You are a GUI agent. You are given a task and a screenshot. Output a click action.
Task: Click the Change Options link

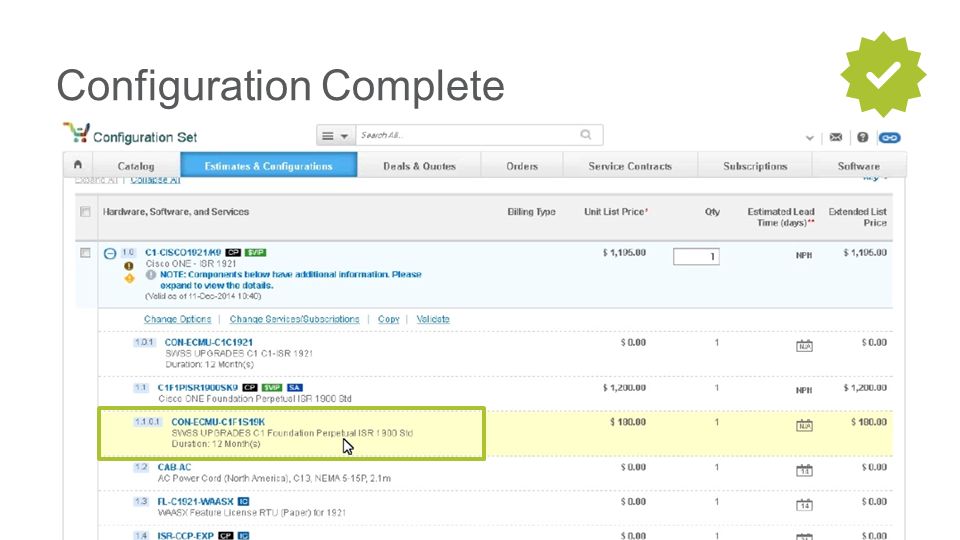pos(178,319)
